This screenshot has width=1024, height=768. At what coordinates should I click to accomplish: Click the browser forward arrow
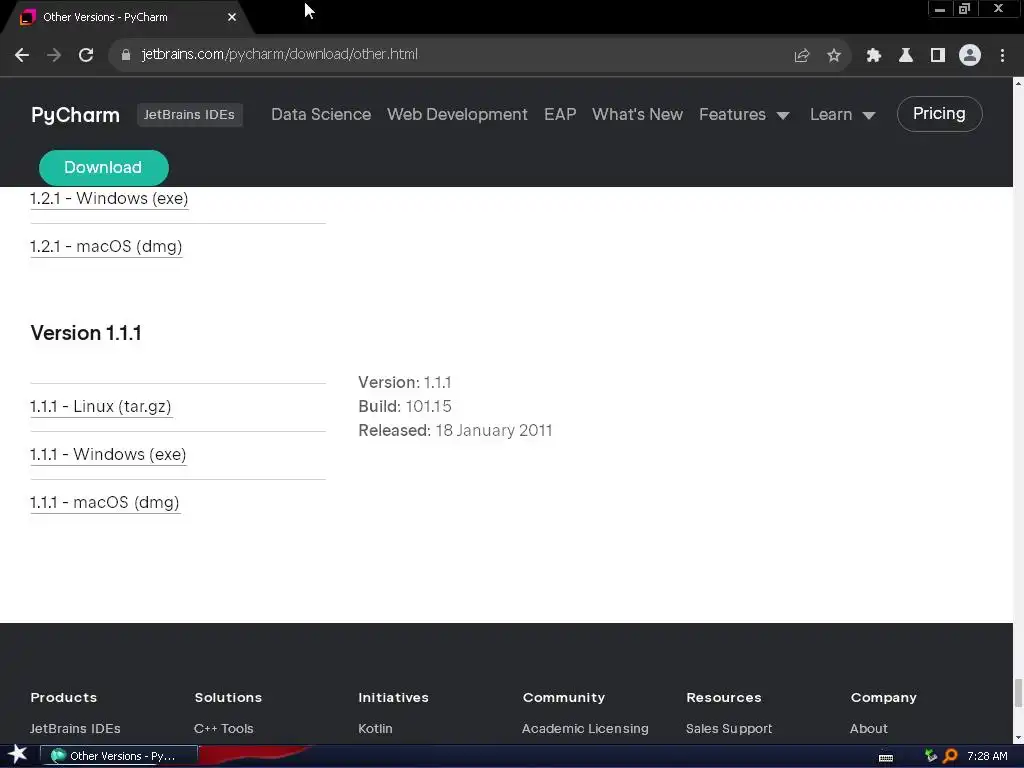click(54, 55)
